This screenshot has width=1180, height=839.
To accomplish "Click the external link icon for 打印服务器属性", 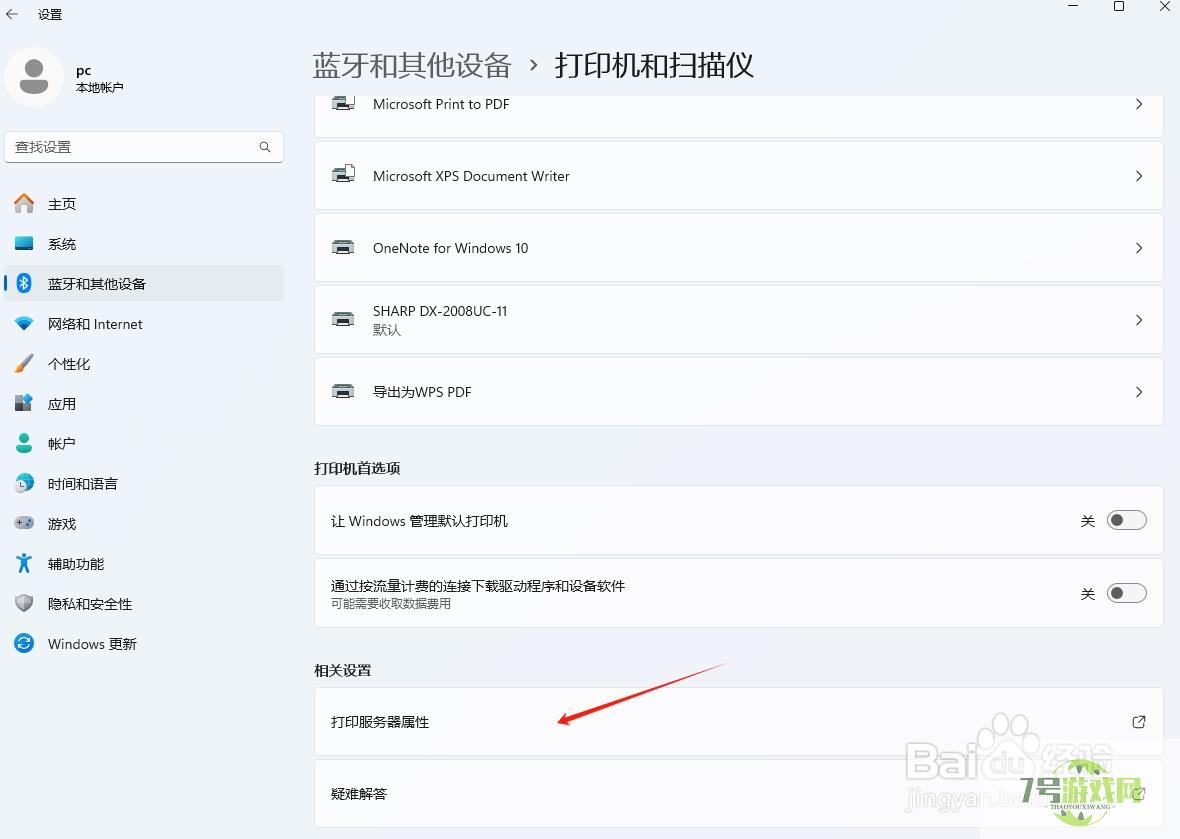I will pos(1139,722).
